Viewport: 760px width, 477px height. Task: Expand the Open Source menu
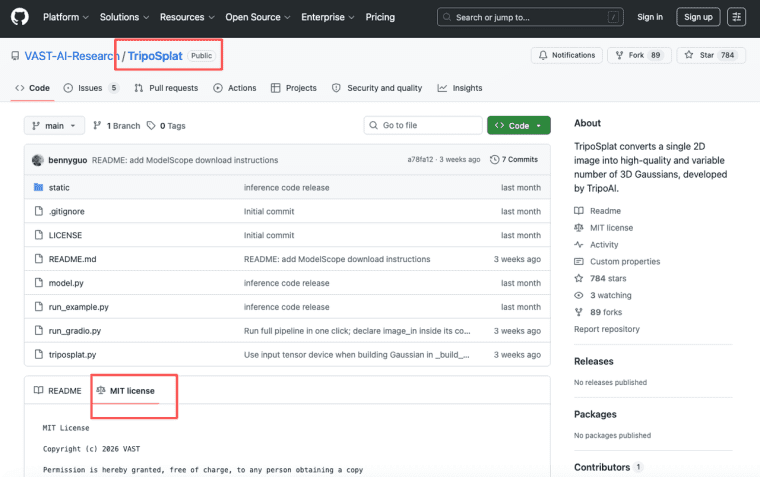257,17
